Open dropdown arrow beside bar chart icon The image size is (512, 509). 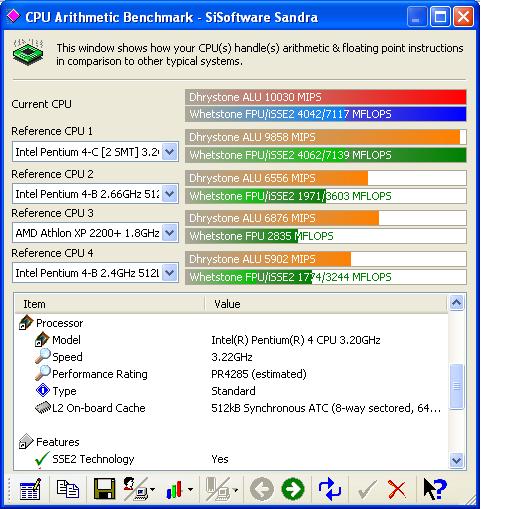click(190, 489)
